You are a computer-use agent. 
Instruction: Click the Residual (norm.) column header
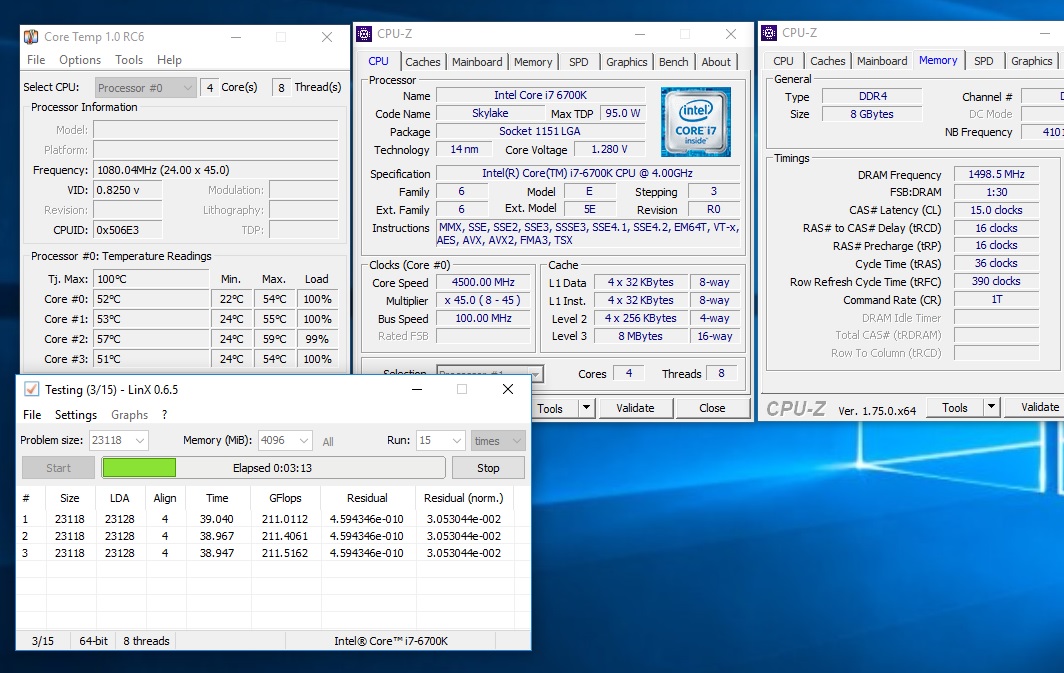click(x=463, y=498)
